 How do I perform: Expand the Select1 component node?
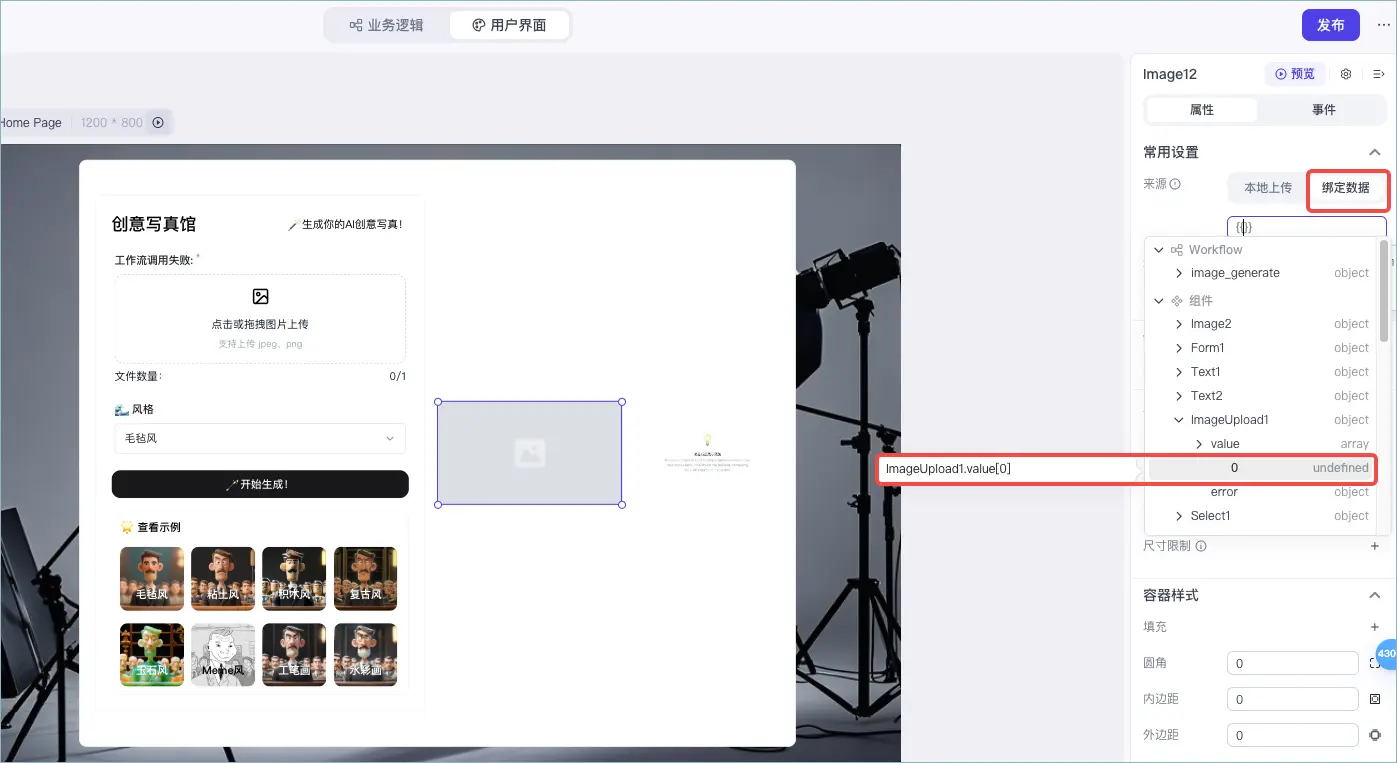(x=1180, y=516)
